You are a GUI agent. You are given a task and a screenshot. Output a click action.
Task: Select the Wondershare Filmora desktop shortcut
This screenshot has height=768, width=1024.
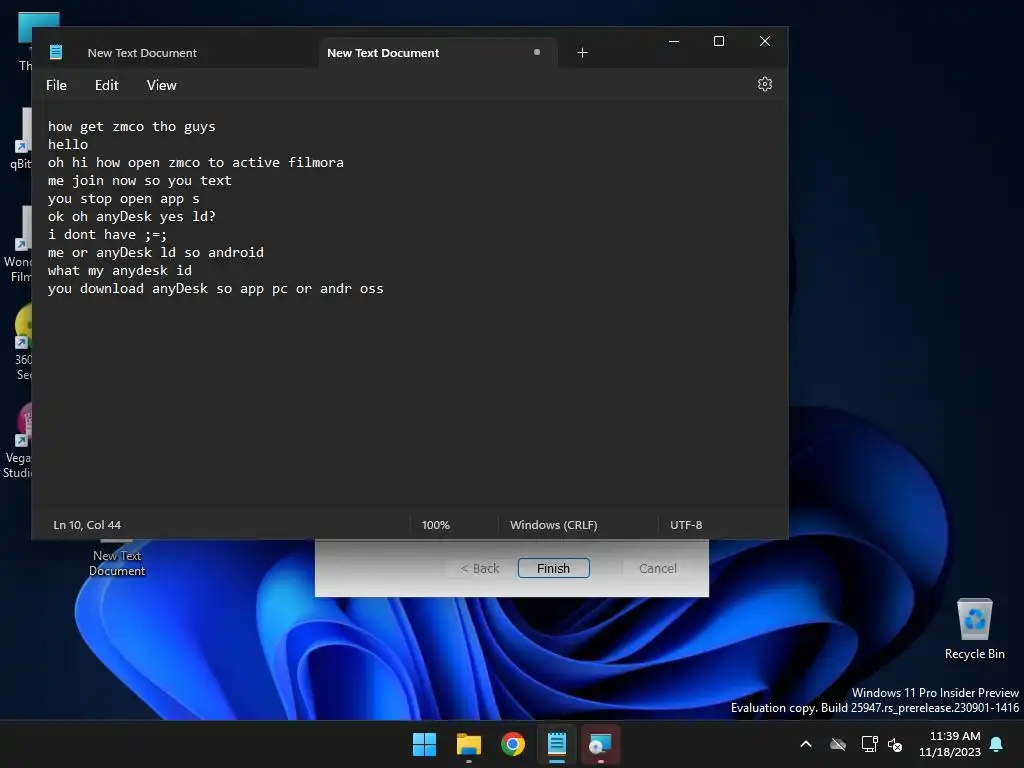click(18, 244)
